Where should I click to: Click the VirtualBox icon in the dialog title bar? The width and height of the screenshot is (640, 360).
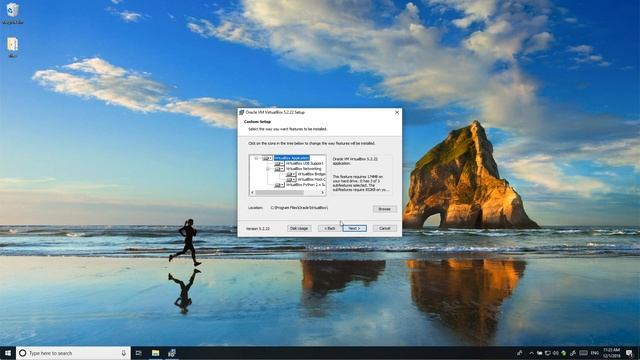click(x=241, y=112)
